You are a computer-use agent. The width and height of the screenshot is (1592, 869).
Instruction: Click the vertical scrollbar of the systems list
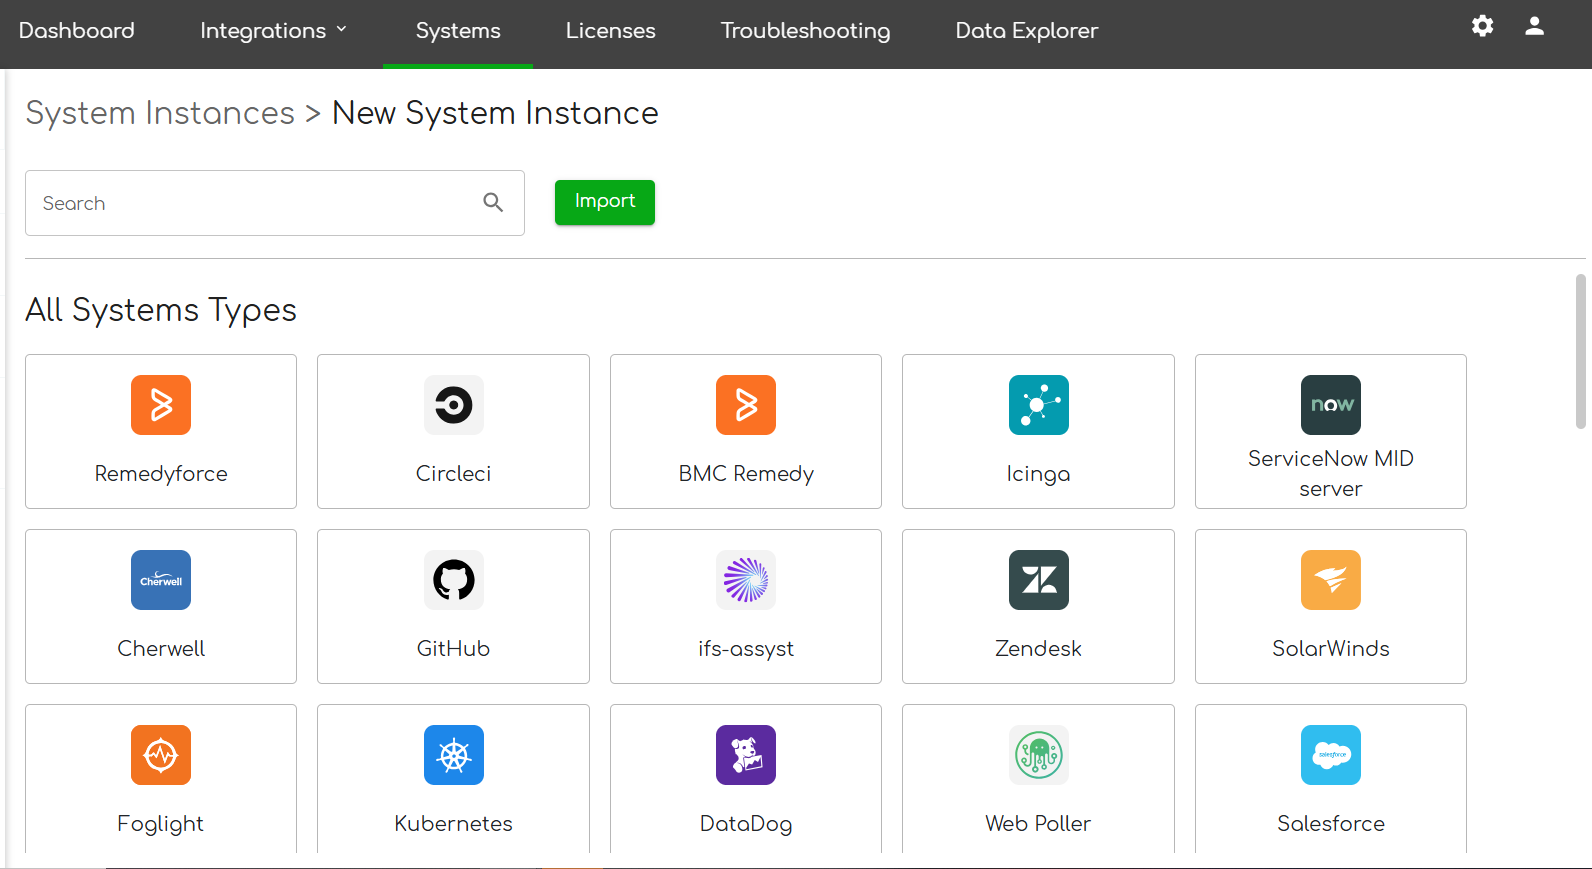[x=1580, y=351]
